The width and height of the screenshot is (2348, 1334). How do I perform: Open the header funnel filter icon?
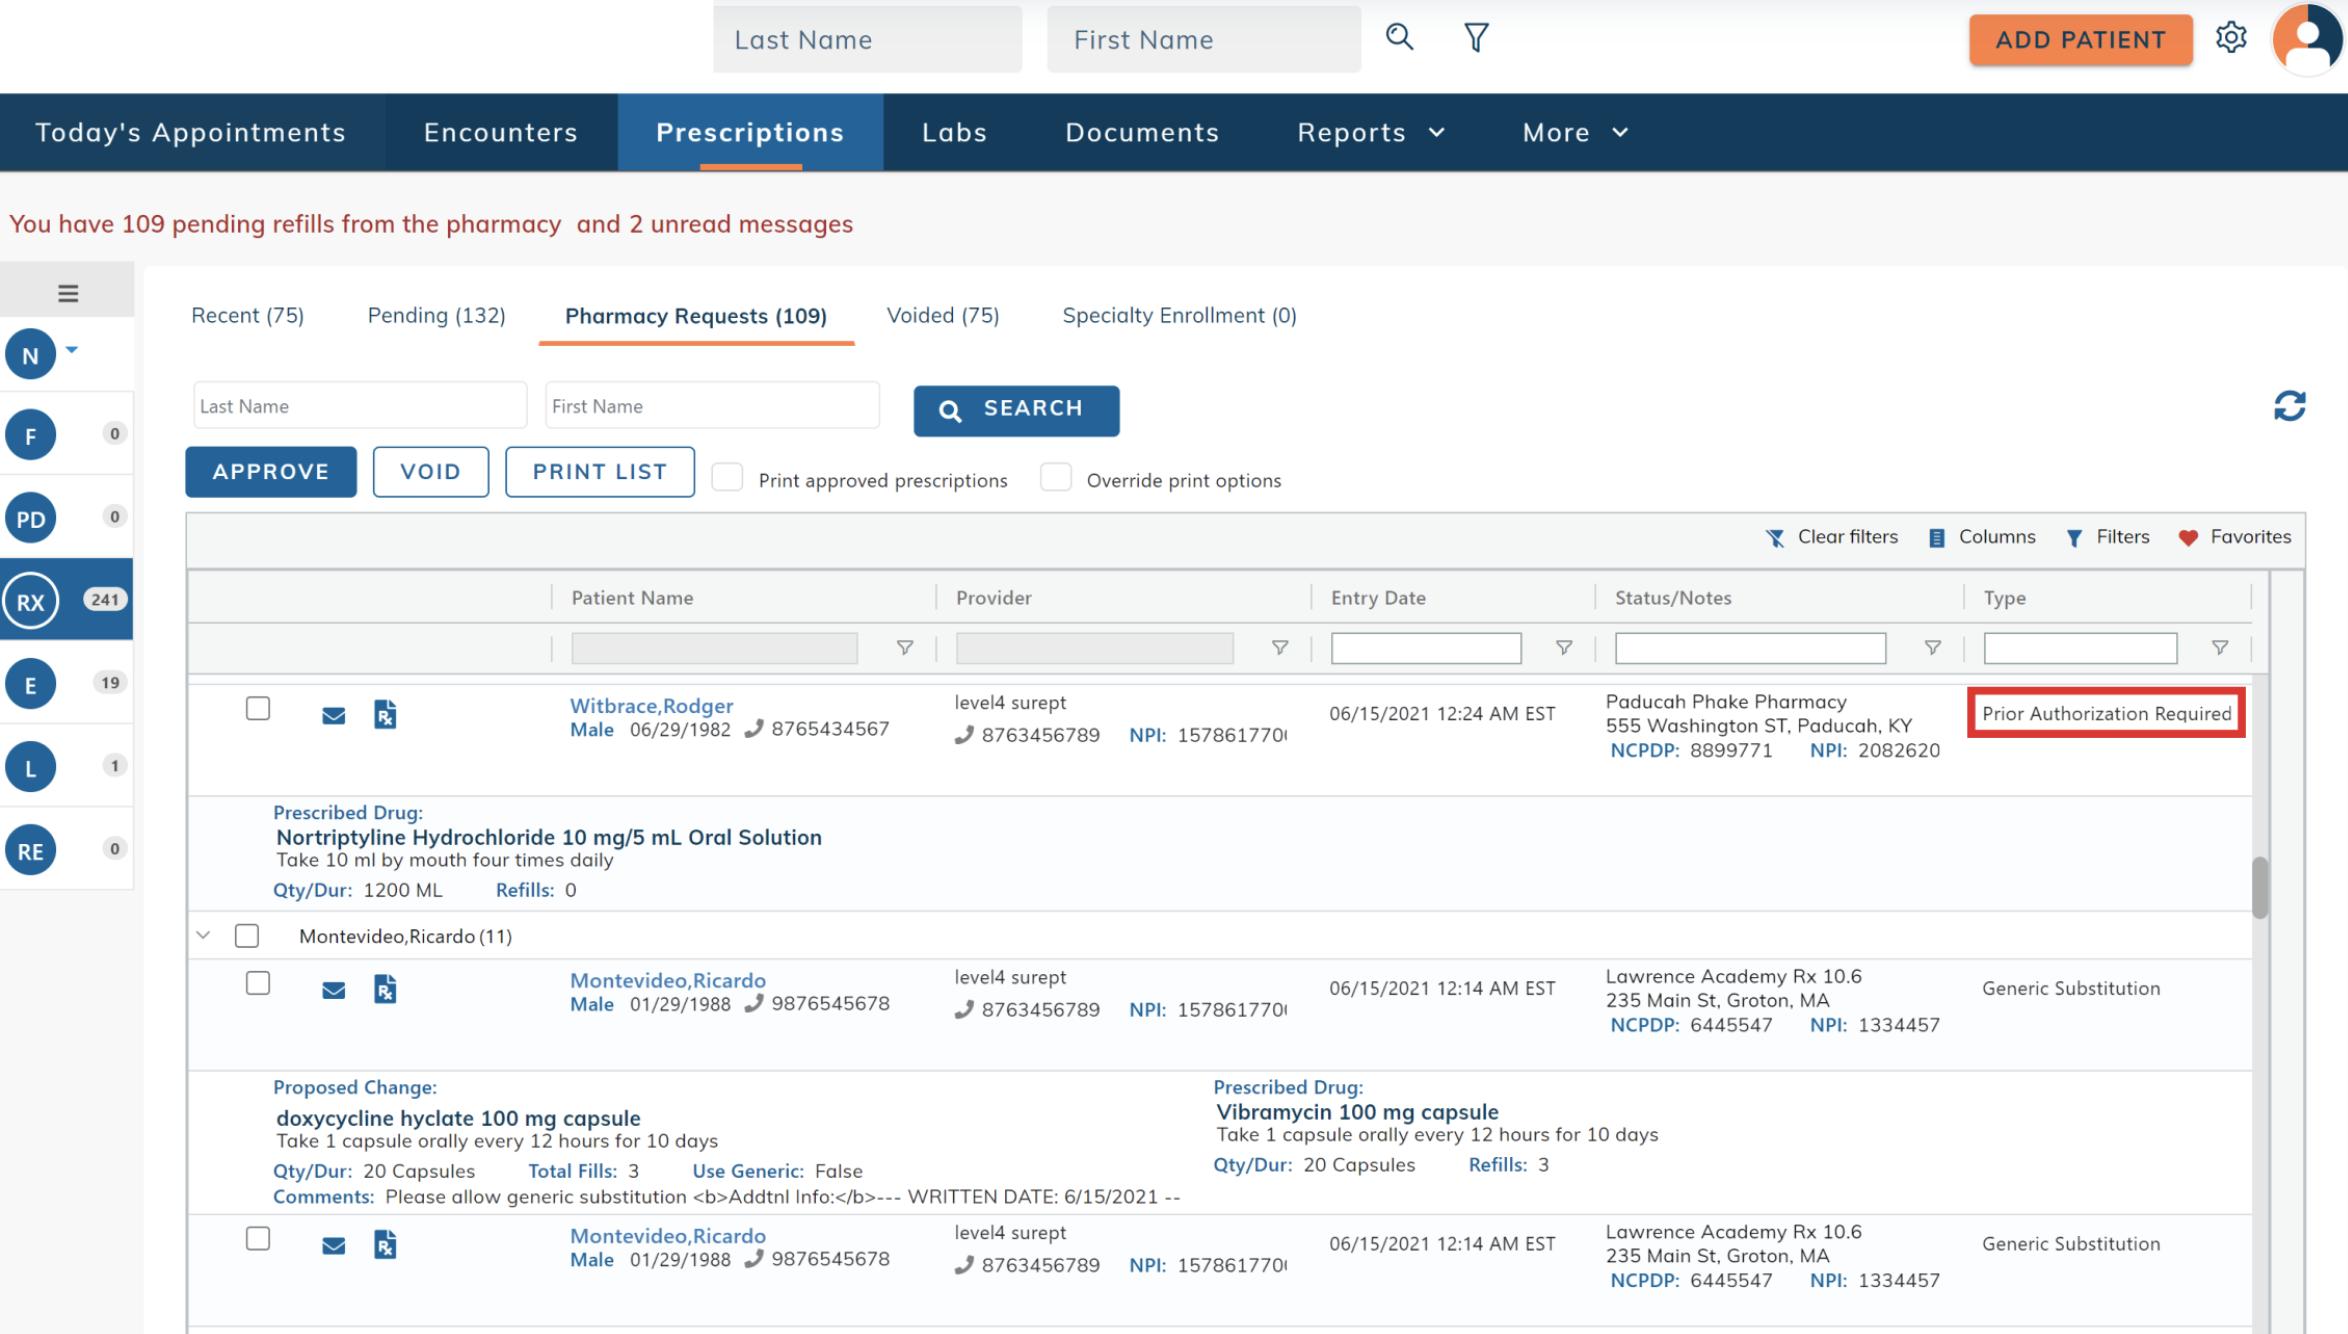(1476, 38)
